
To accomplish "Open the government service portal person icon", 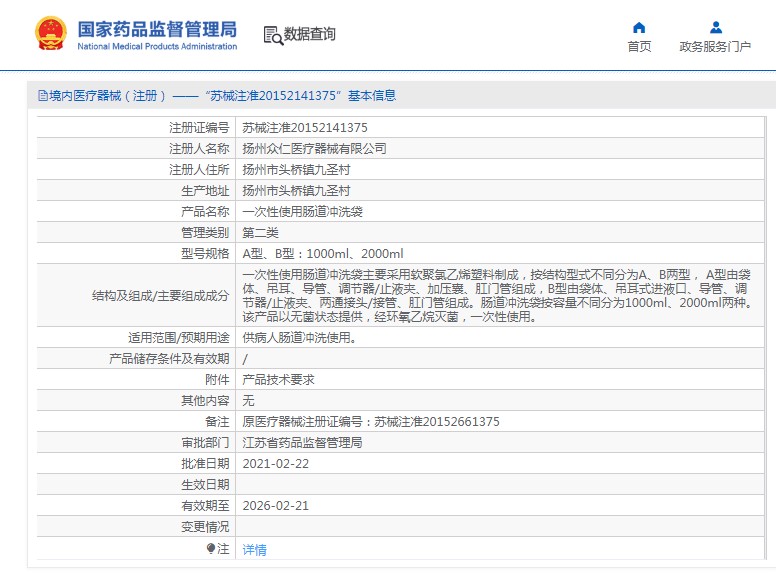I will tap(716, 27).
